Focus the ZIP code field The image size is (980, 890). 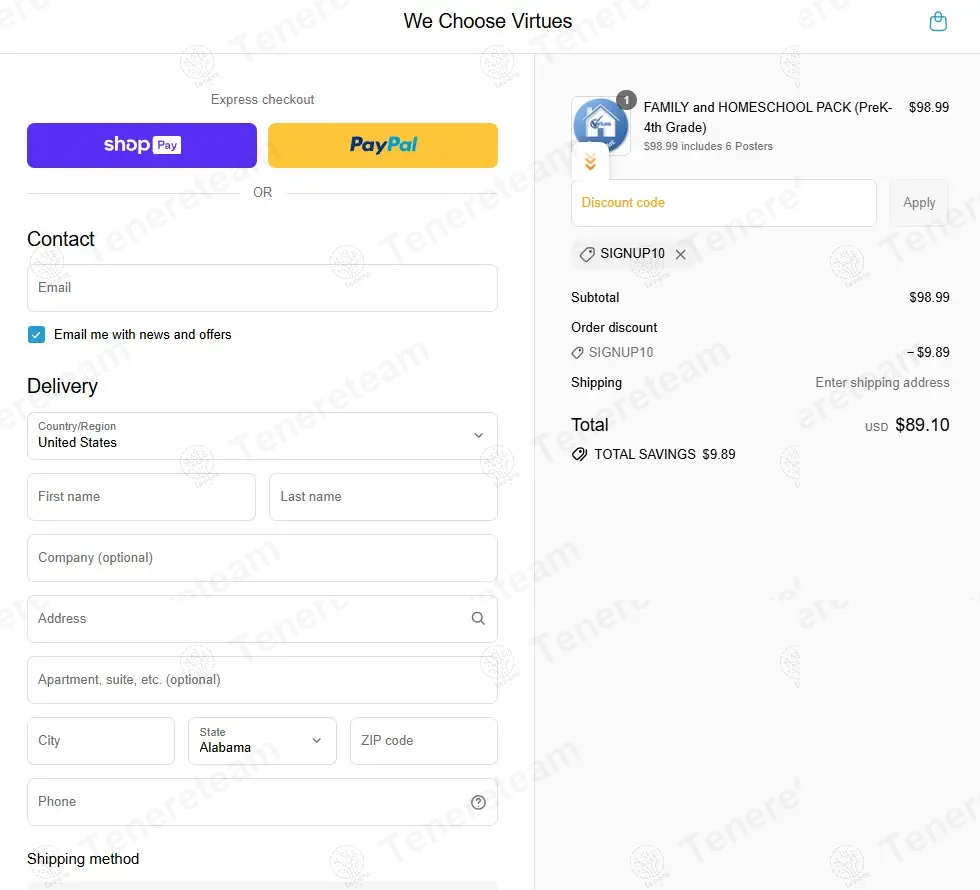(424, 741)
